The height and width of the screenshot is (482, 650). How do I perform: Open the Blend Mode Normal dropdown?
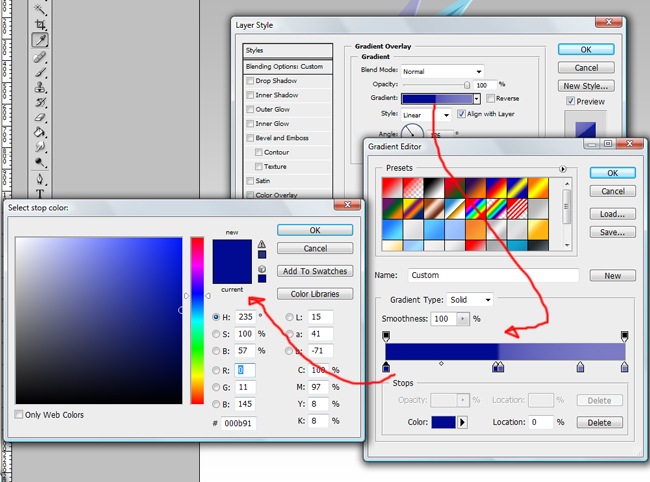click(x=442, y=72)
